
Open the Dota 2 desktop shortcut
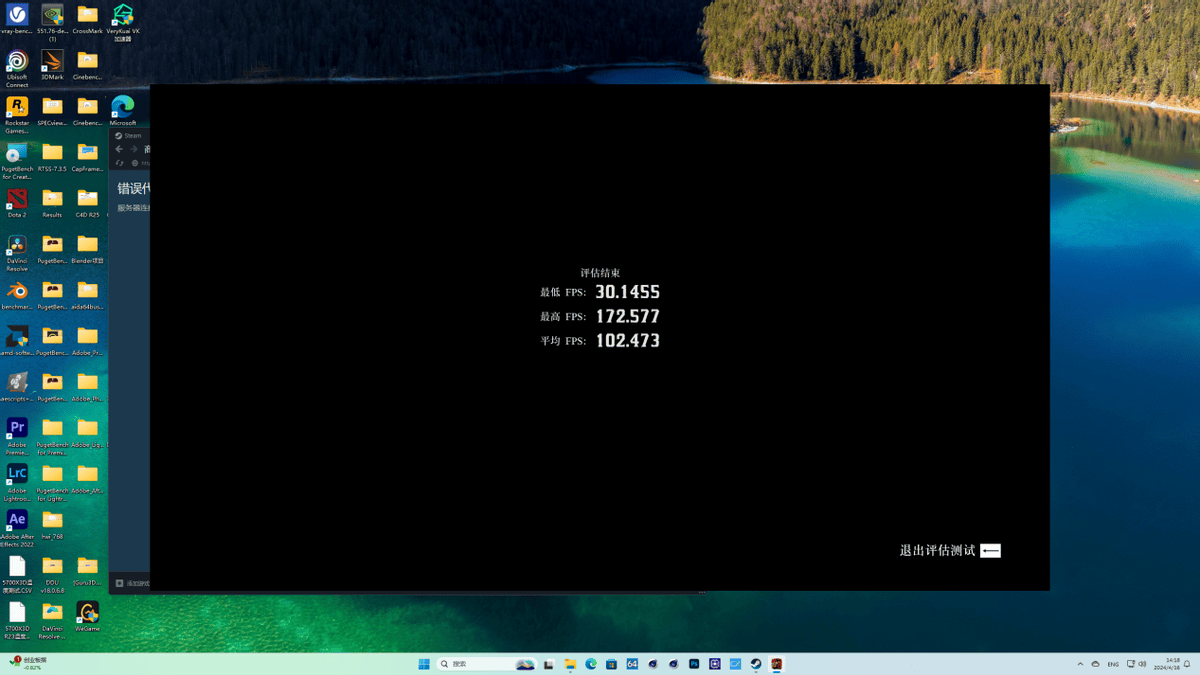[x=17, y=199]
